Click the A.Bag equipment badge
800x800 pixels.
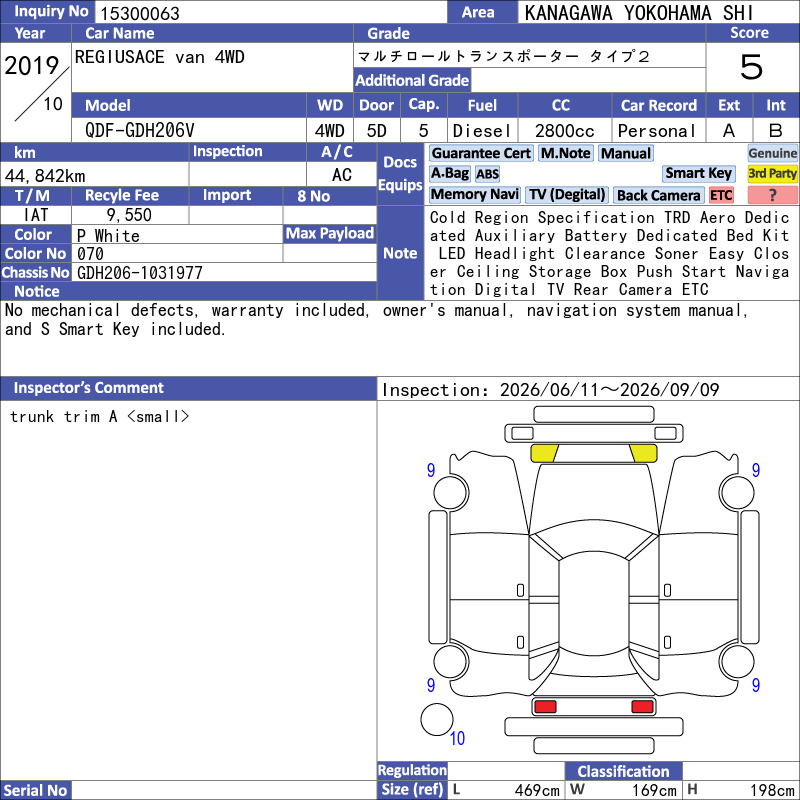tap(449, 173)
